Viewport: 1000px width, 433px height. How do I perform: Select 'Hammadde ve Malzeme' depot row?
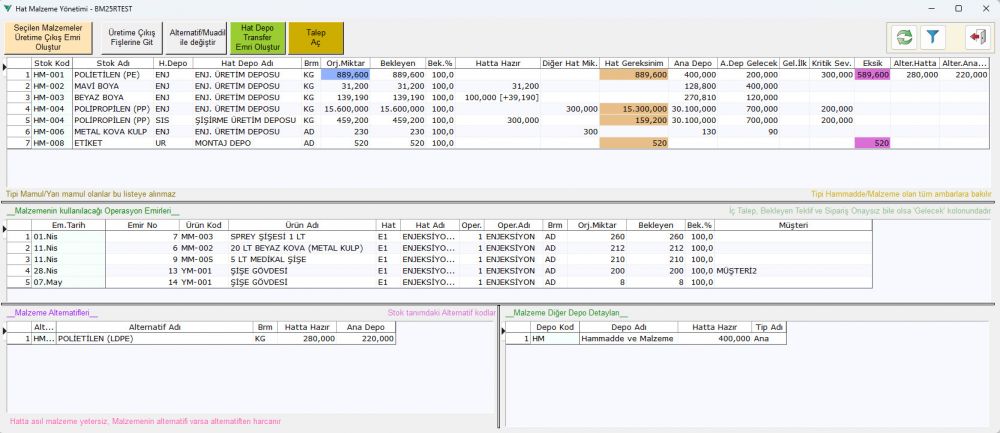(628, 339)
